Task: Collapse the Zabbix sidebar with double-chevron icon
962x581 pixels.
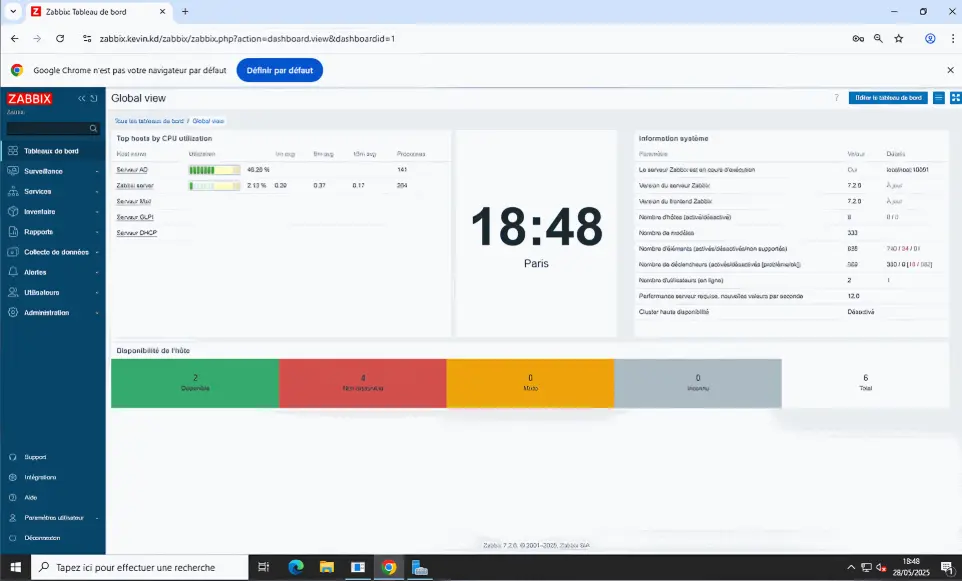Action: click(82, 99)
